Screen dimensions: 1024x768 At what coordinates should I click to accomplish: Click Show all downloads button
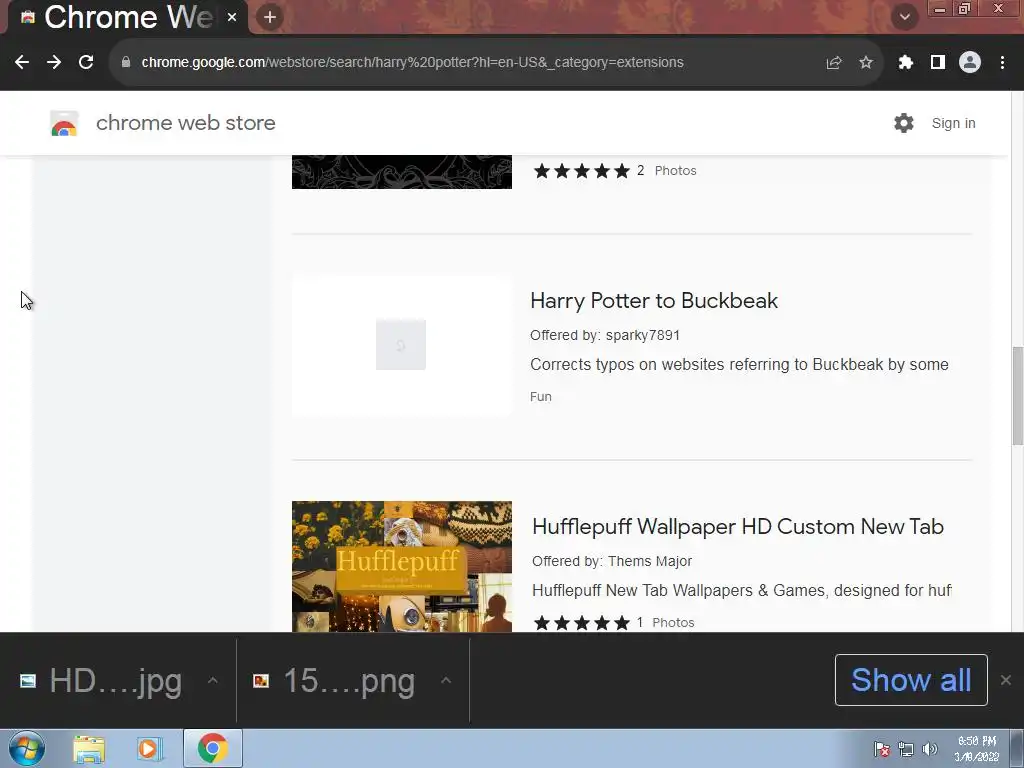click(x=911, y=680)
